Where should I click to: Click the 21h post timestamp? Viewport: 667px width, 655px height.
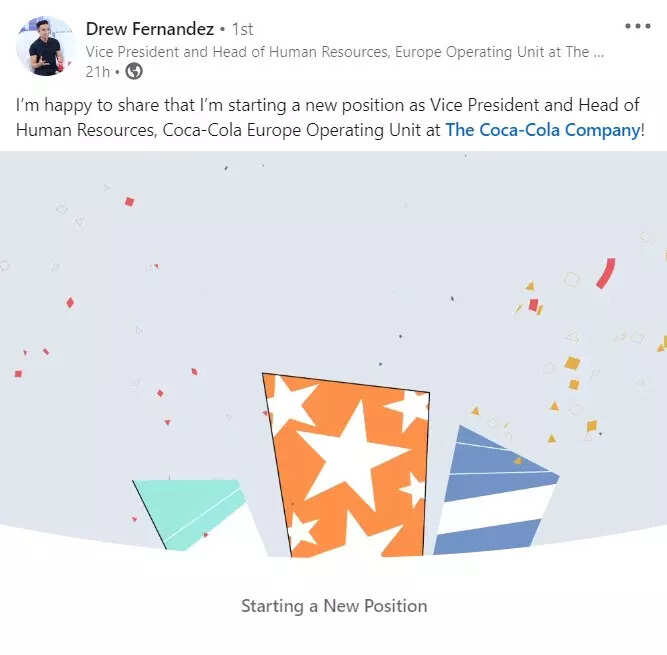click(x=97, y=71)
